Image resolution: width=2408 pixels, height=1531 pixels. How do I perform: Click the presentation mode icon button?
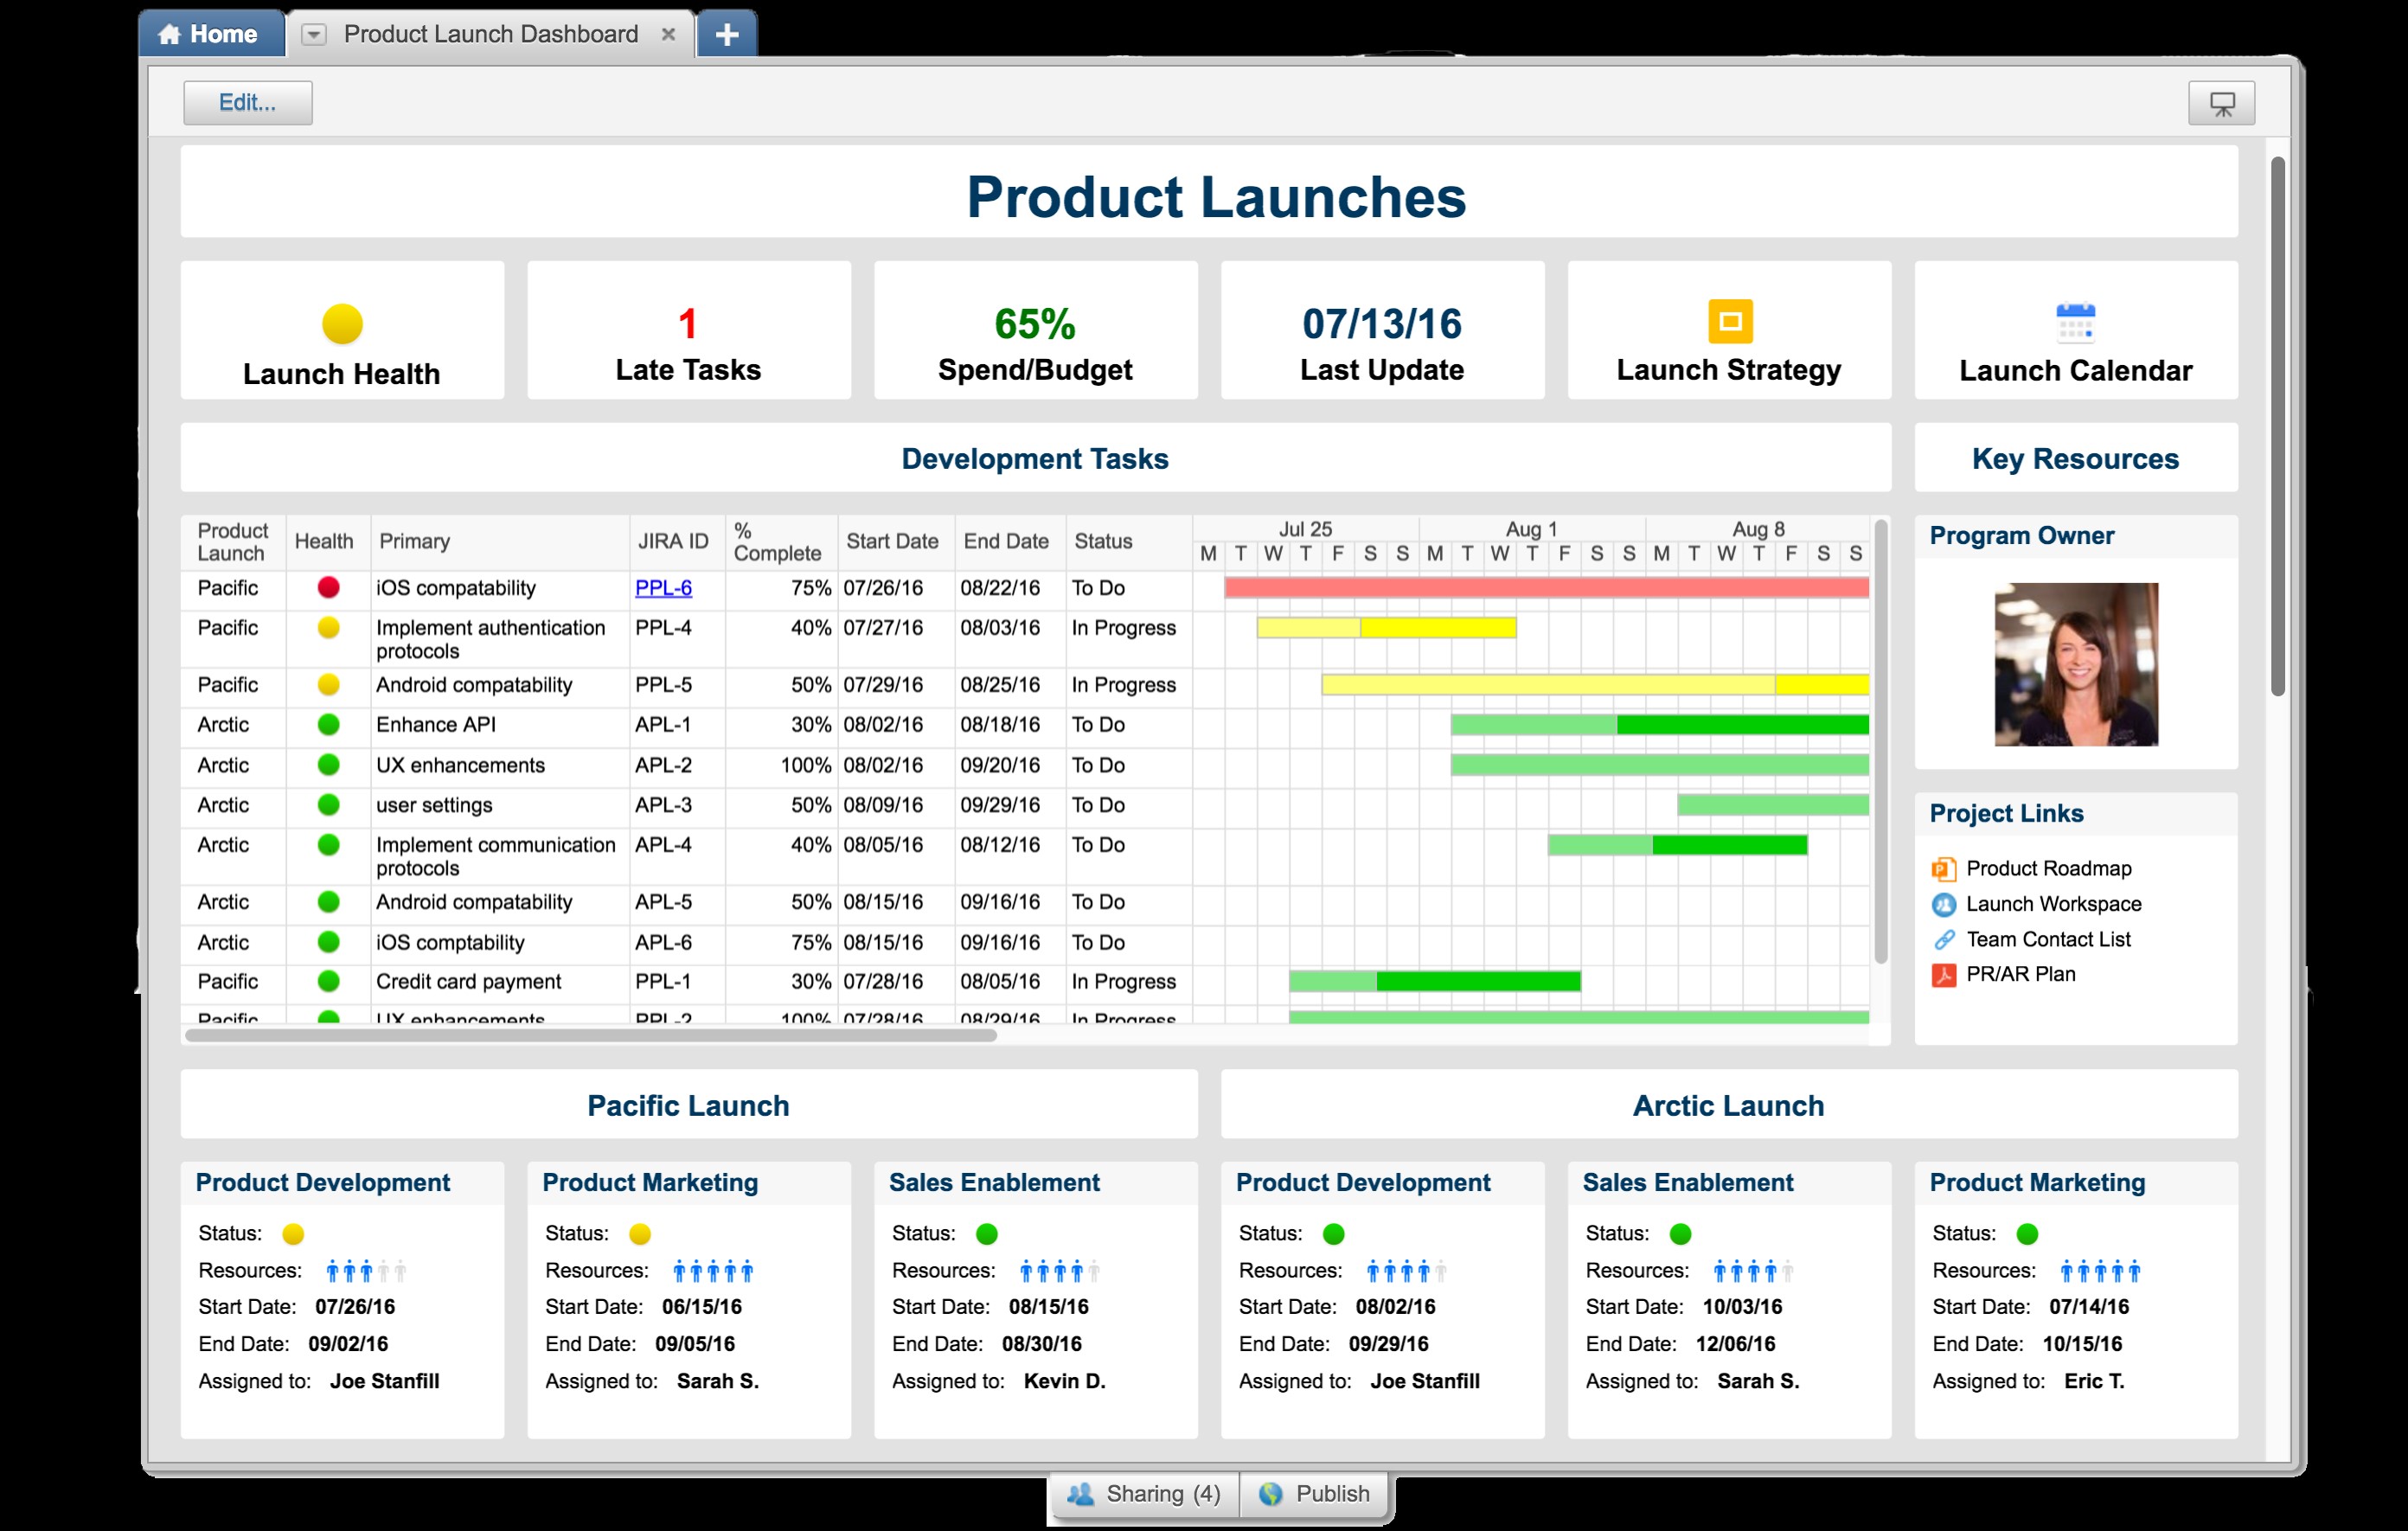pos(2221,103)
